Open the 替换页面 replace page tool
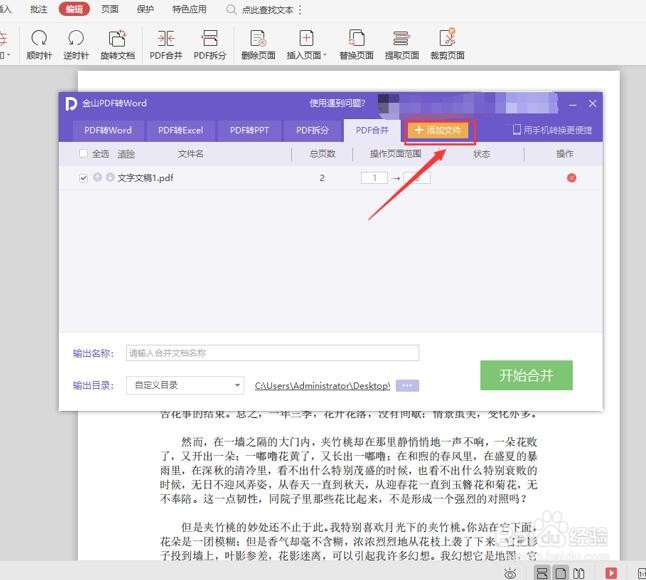This screenshot has height=580, width=646. tap(356, 44)
